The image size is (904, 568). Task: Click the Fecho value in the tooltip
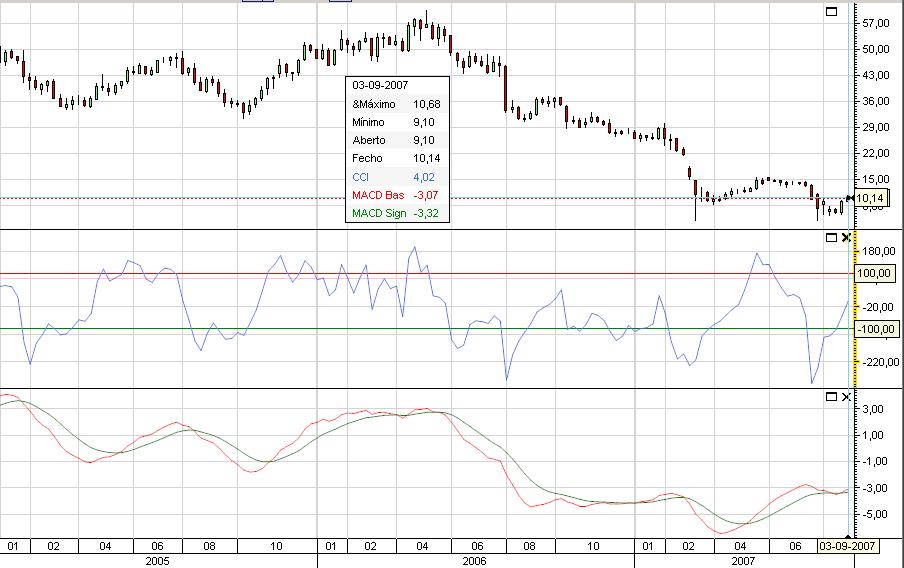coord(427,159)
